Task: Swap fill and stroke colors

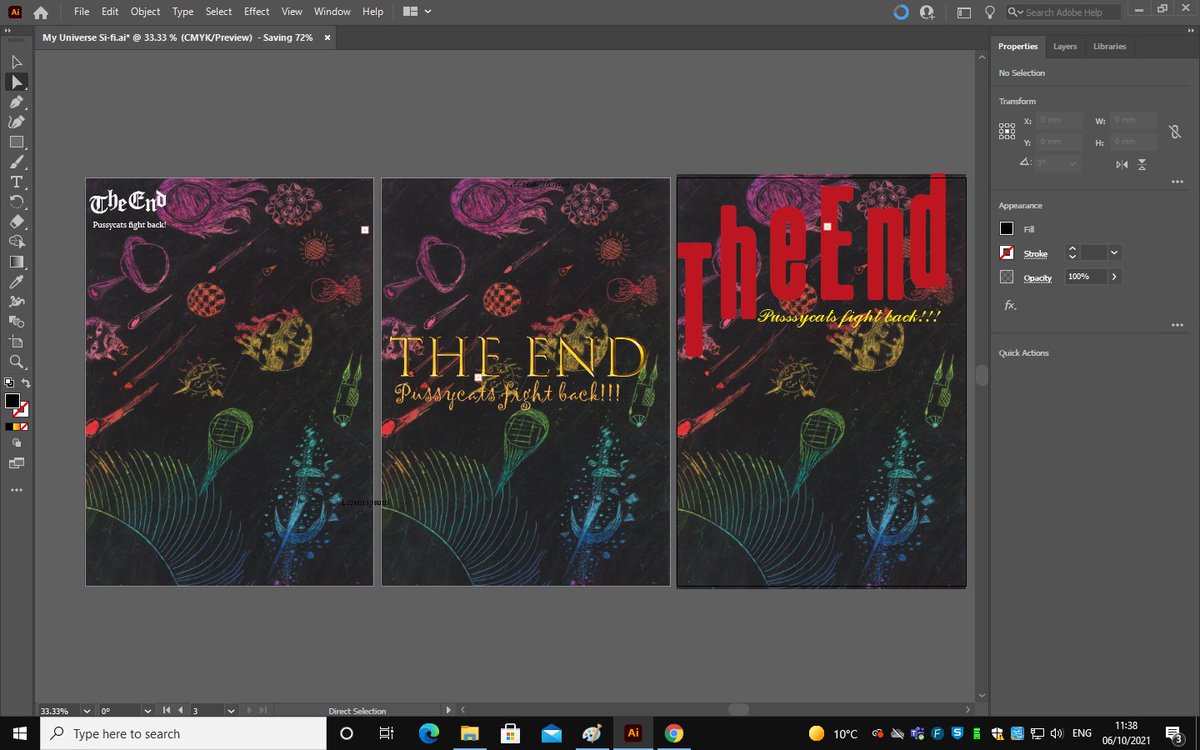Action: pyautogui.click(x=26, y=383)
